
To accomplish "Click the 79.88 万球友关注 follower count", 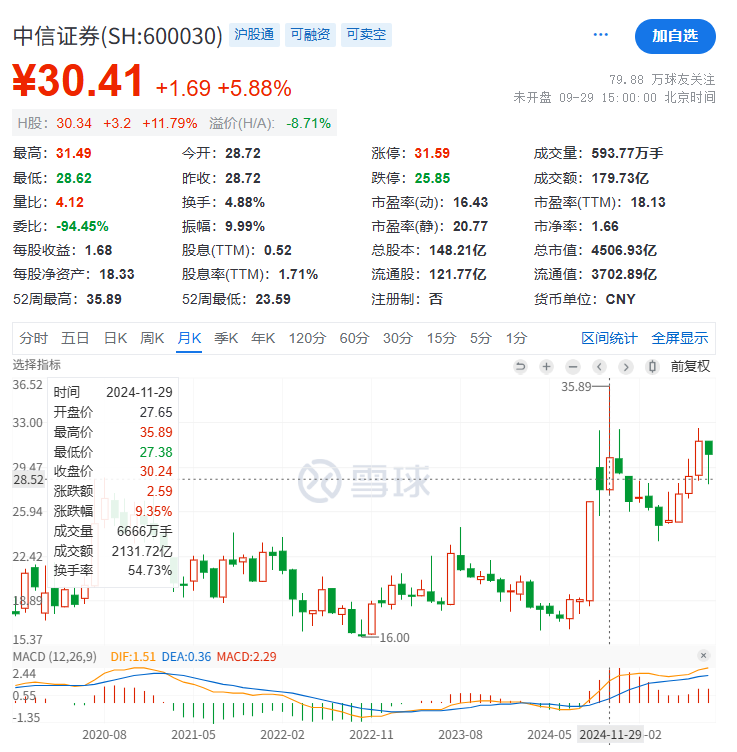I will tap(662, 80).
